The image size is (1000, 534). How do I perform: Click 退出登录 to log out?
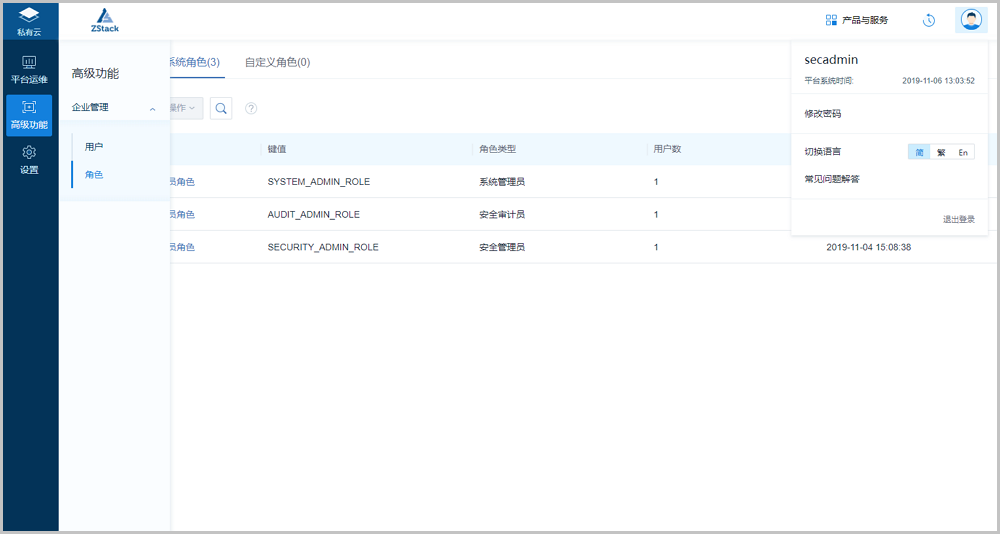tap(958, 219)
